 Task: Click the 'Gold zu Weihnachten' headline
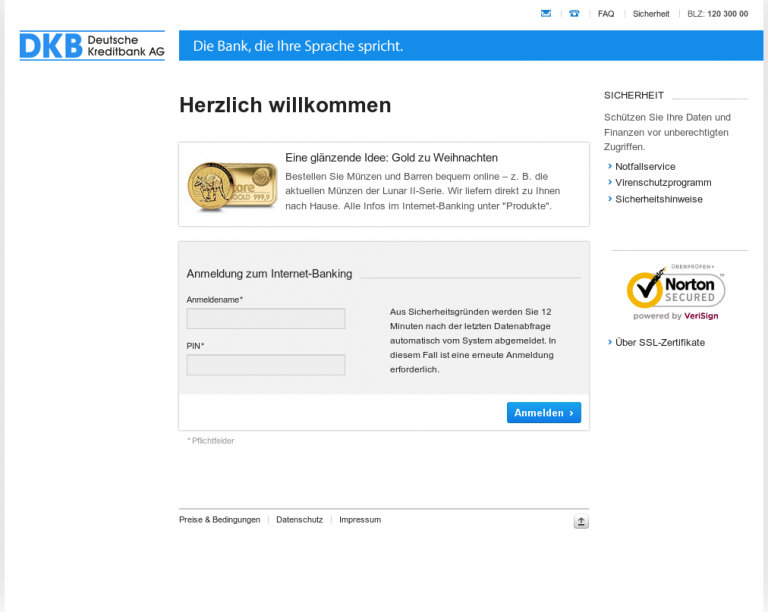[391, 158]
